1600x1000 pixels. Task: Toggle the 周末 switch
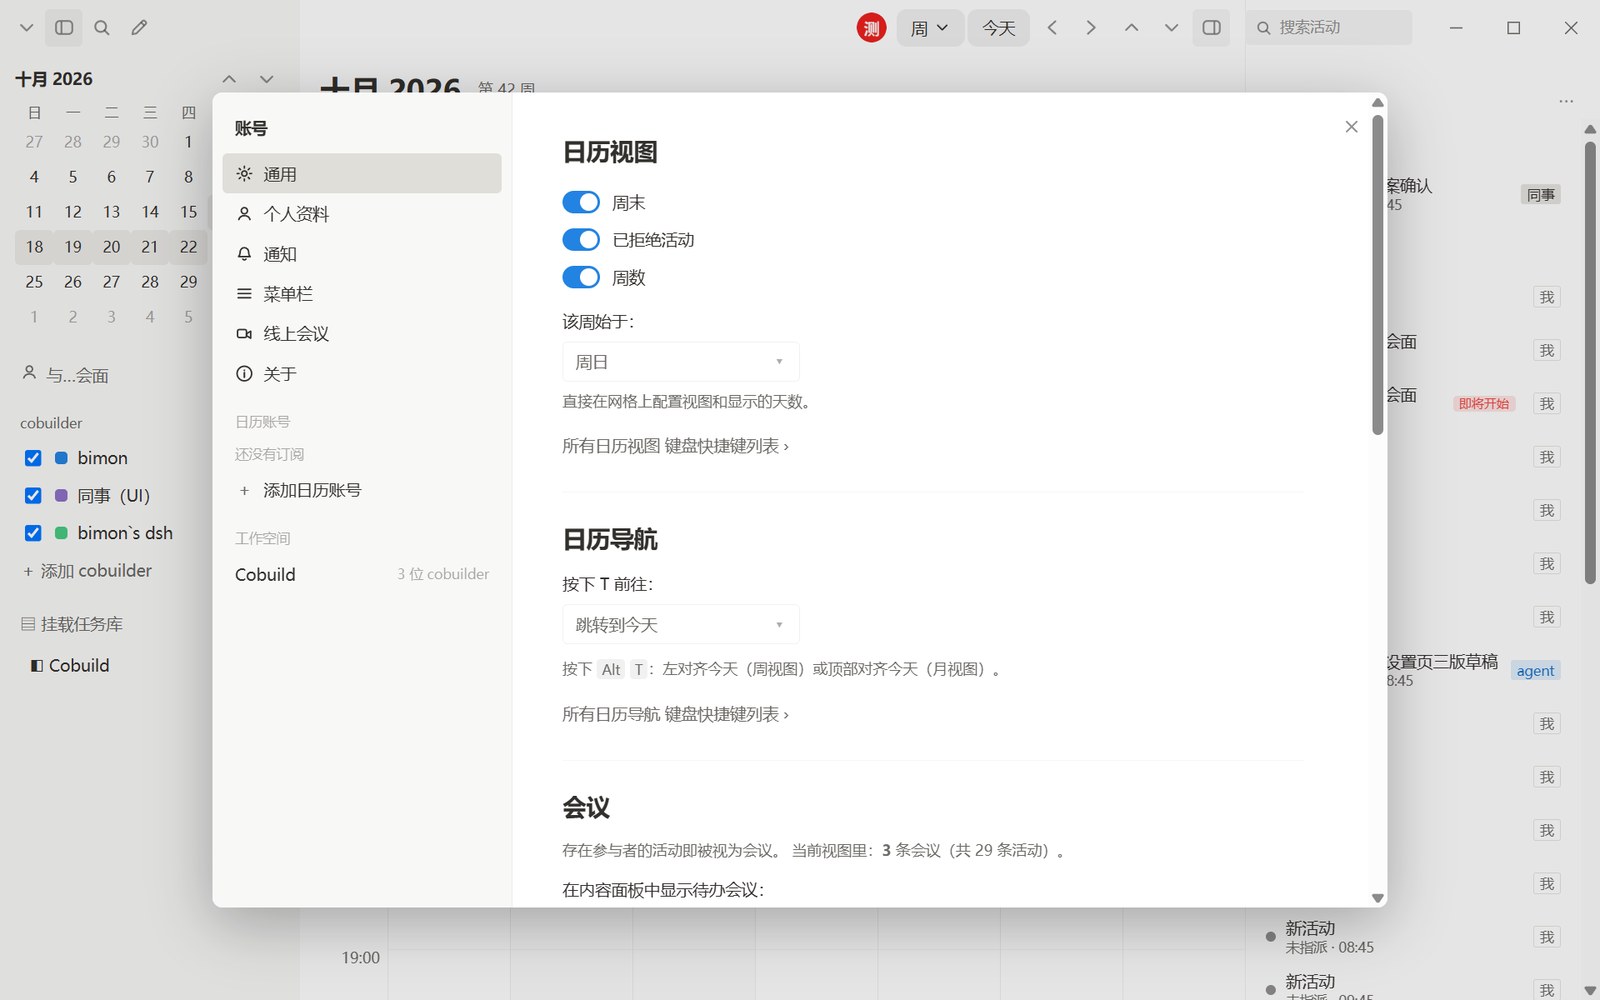click(x=581, y=202)
